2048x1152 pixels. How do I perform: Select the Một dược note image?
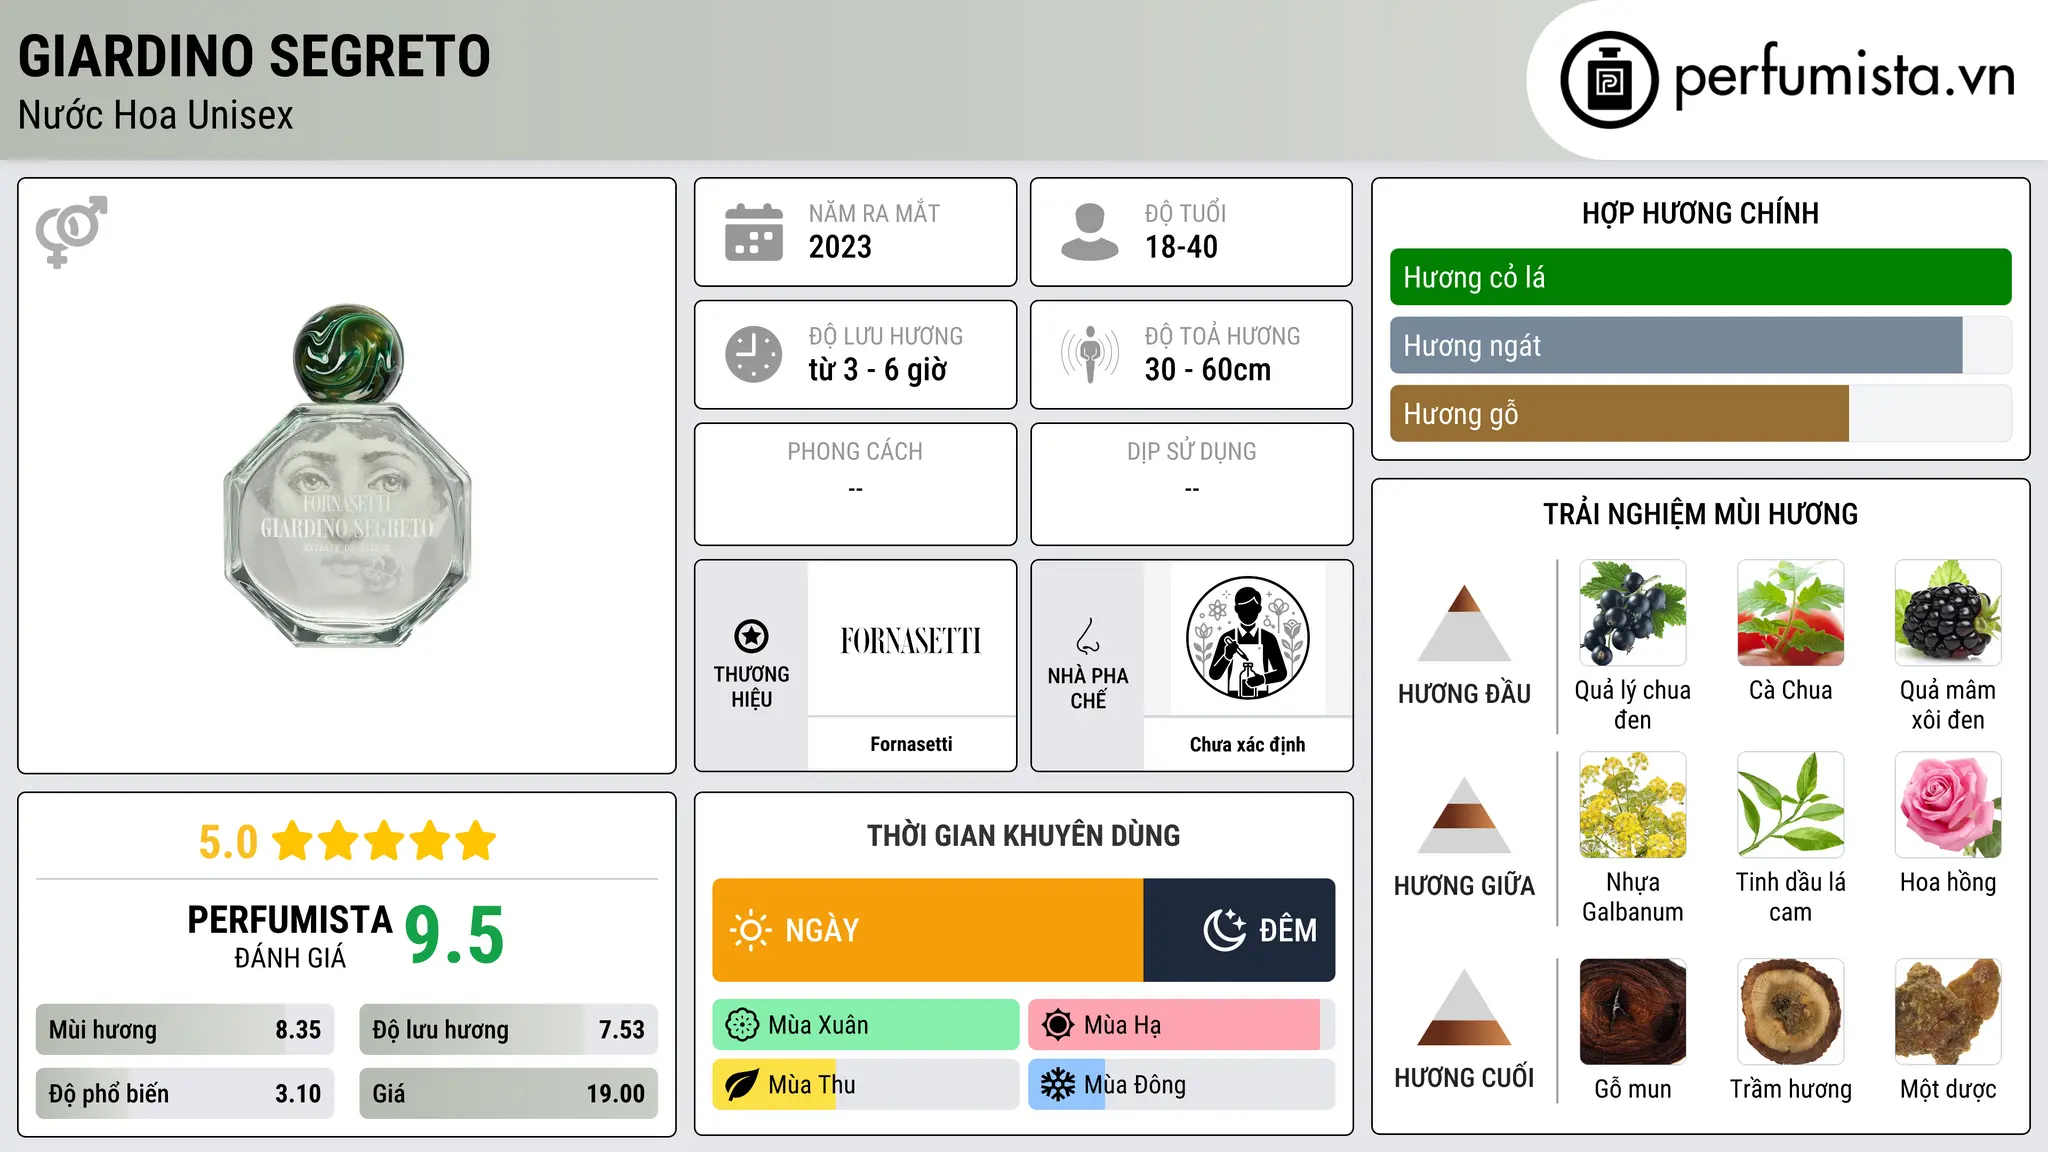click(1948, 1012)
